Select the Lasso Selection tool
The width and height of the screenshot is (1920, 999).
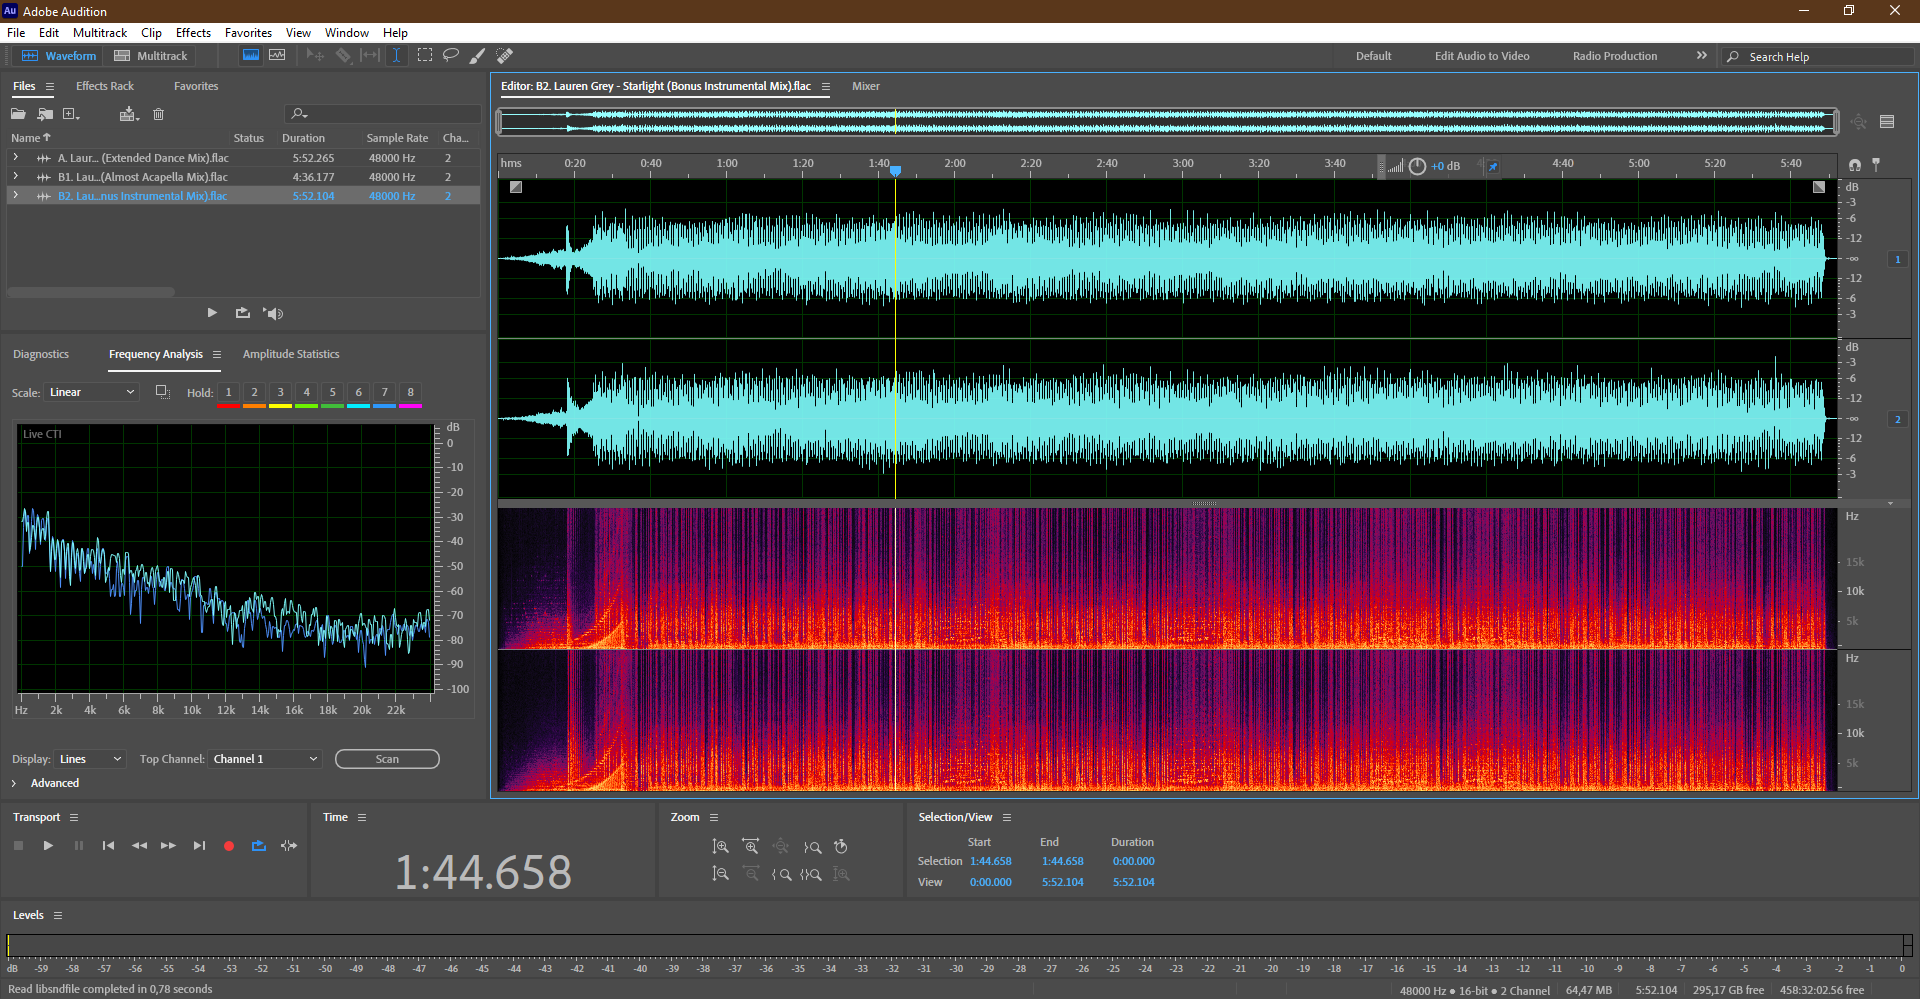pos(451,56)
